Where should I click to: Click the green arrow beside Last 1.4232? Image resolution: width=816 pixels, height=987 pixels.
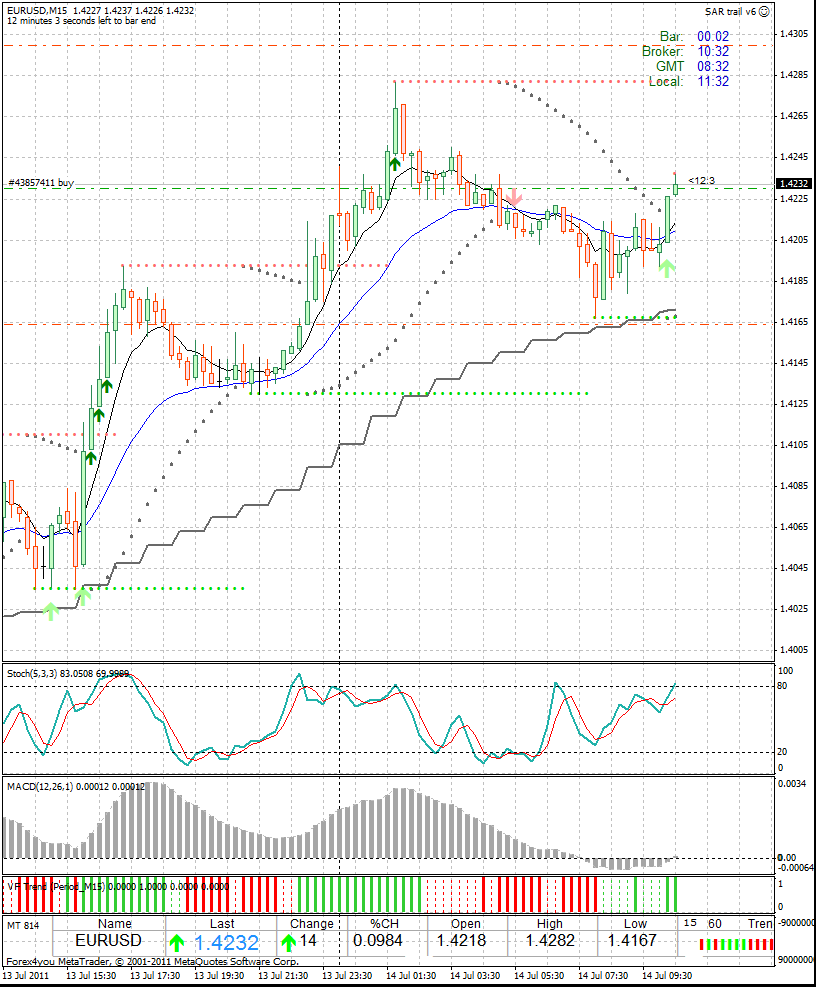(x=177, y=943)
